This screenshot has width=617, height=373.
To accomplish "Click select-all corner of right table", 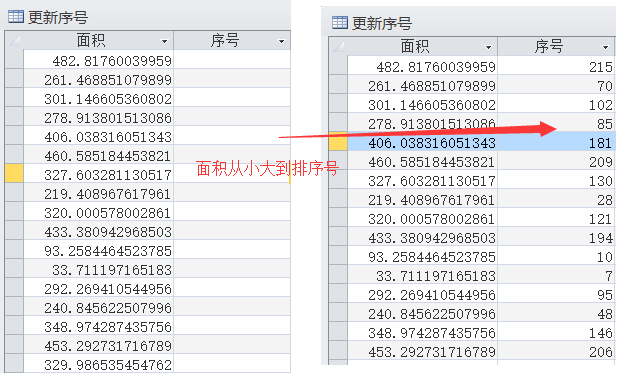I will pos(338,46).
